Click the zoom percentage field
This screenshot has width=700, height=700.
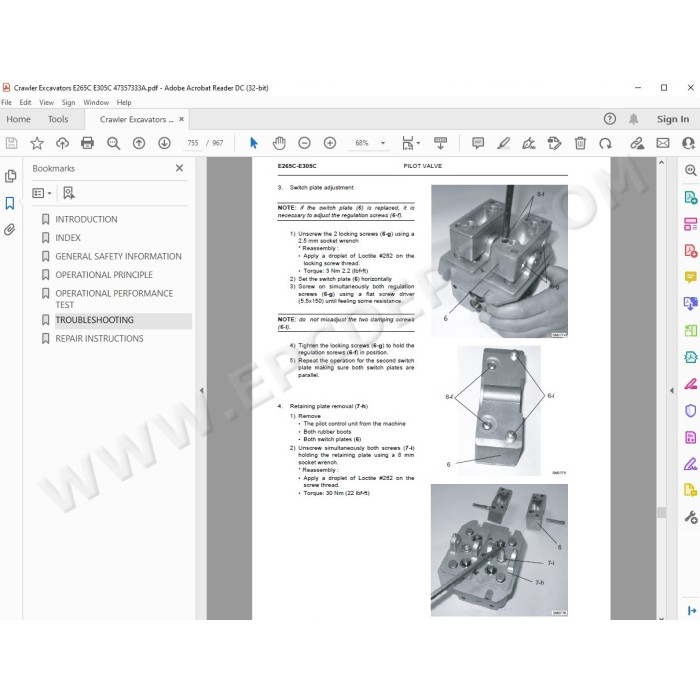(362, 143)
